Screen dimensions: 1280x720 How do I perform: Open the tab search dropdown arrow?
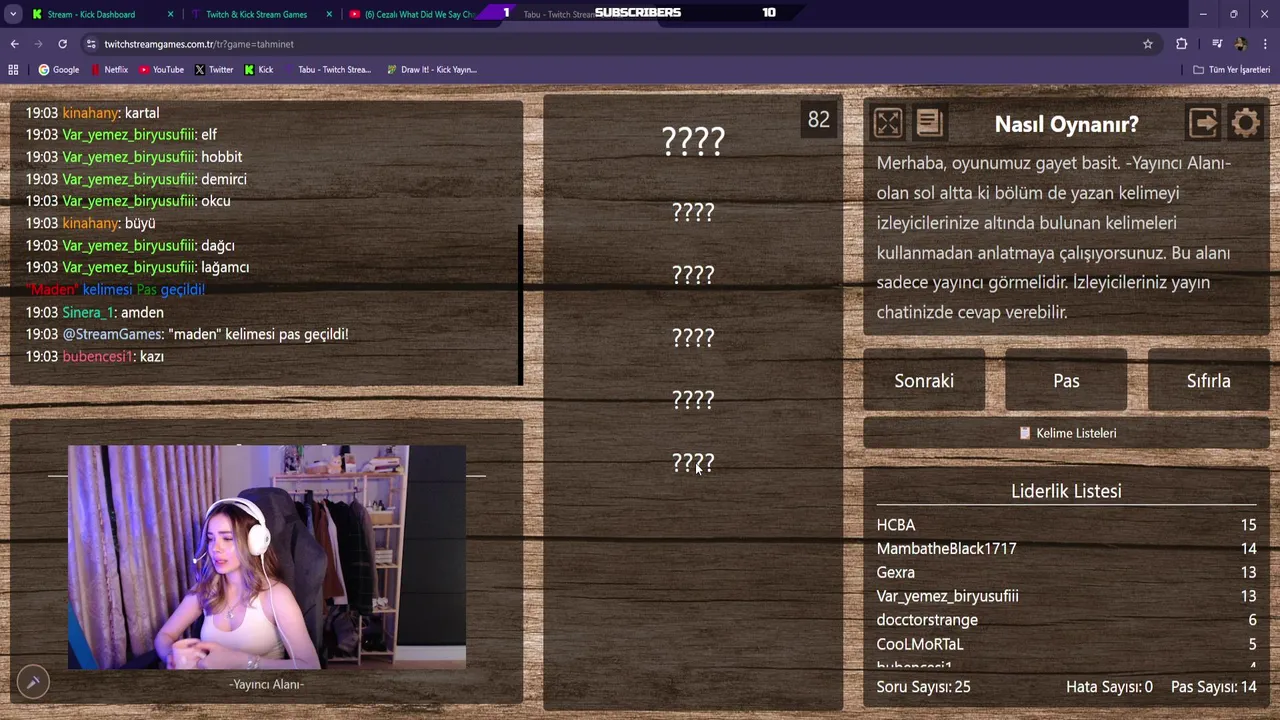click(13, 14)
